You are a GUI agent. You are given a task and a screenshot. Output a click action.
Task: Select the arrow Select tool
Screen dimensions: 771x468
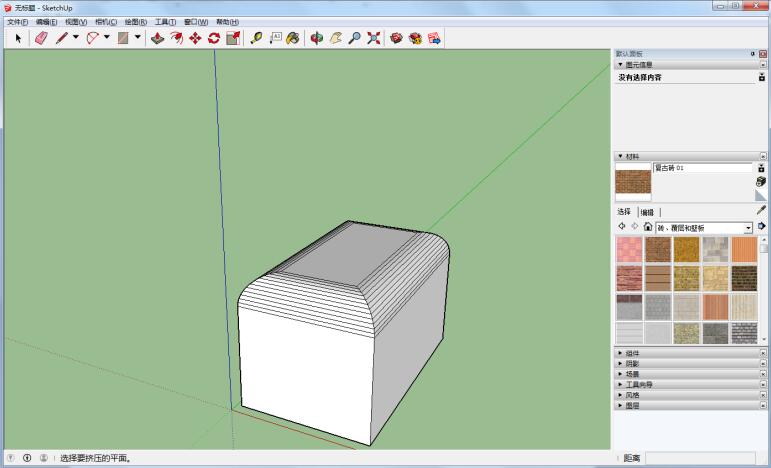(x=18, y=38)
